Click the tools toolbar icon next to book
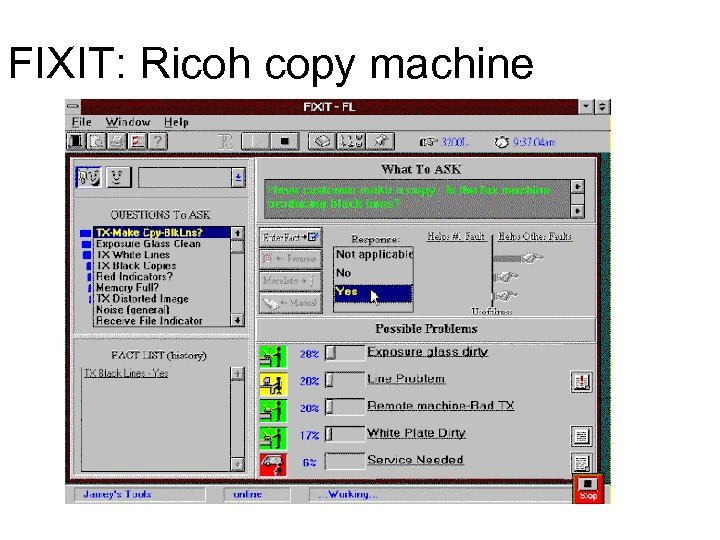The width and height of the screenshot is (720, 540). pos(351,141)
